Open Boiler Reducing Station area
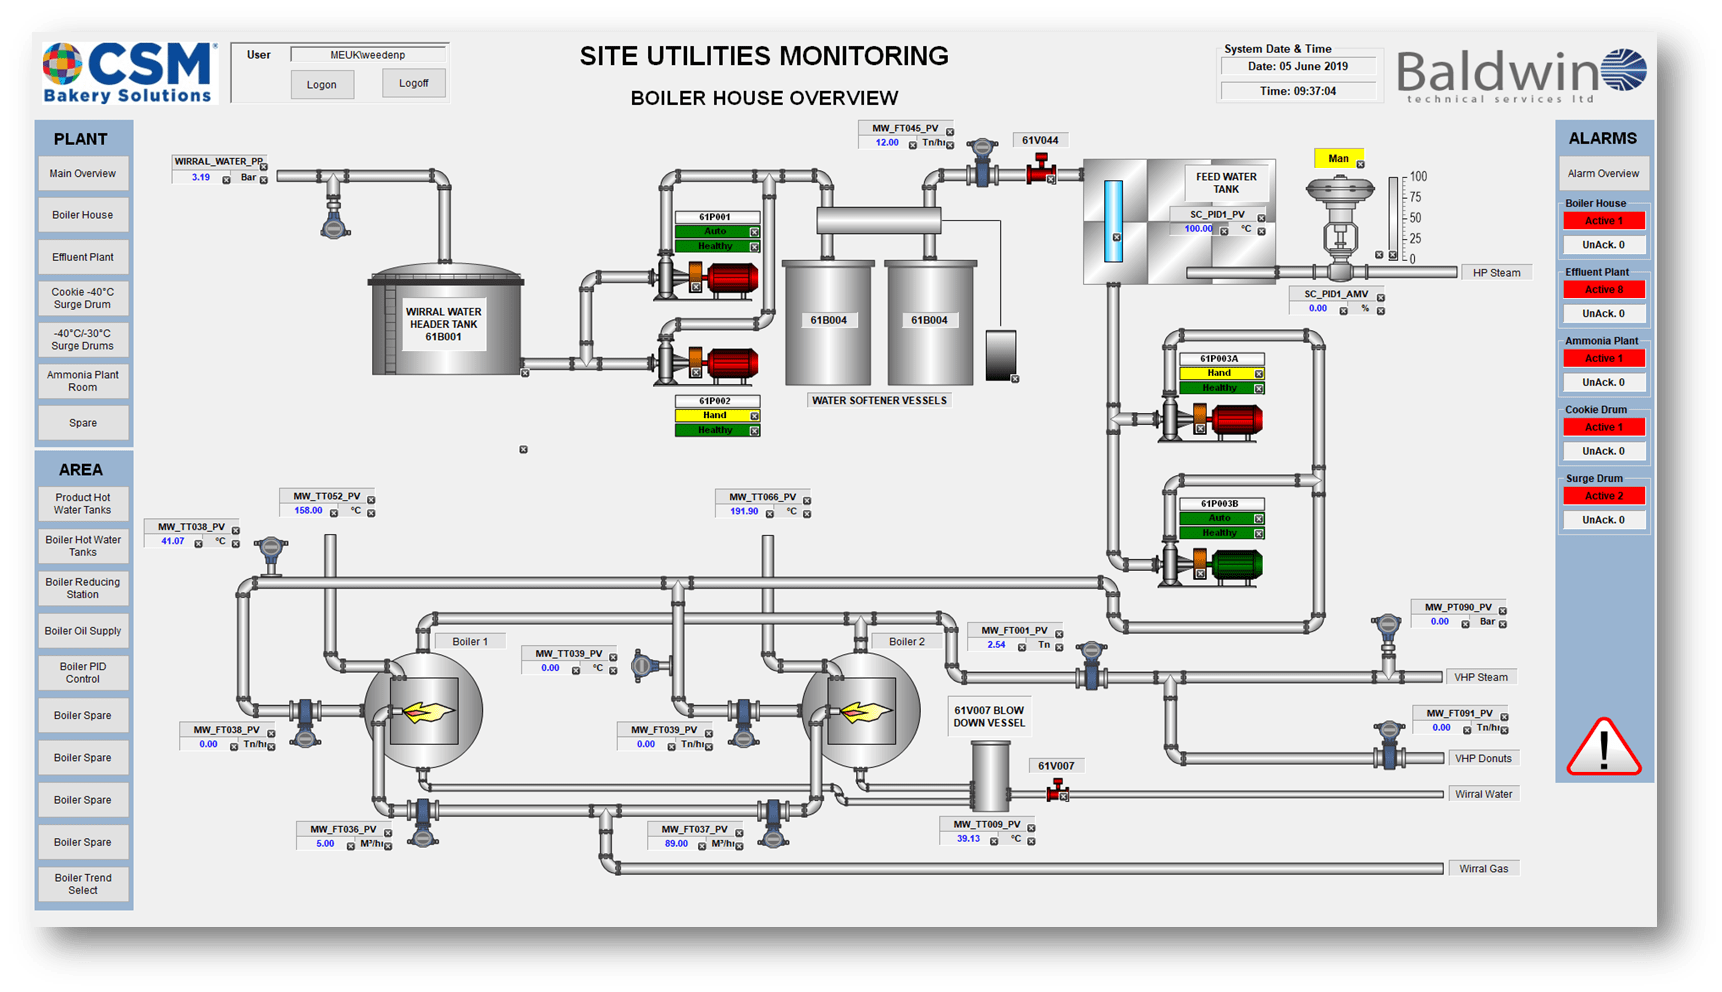The image size is (1722, 992). coord(83,588)
